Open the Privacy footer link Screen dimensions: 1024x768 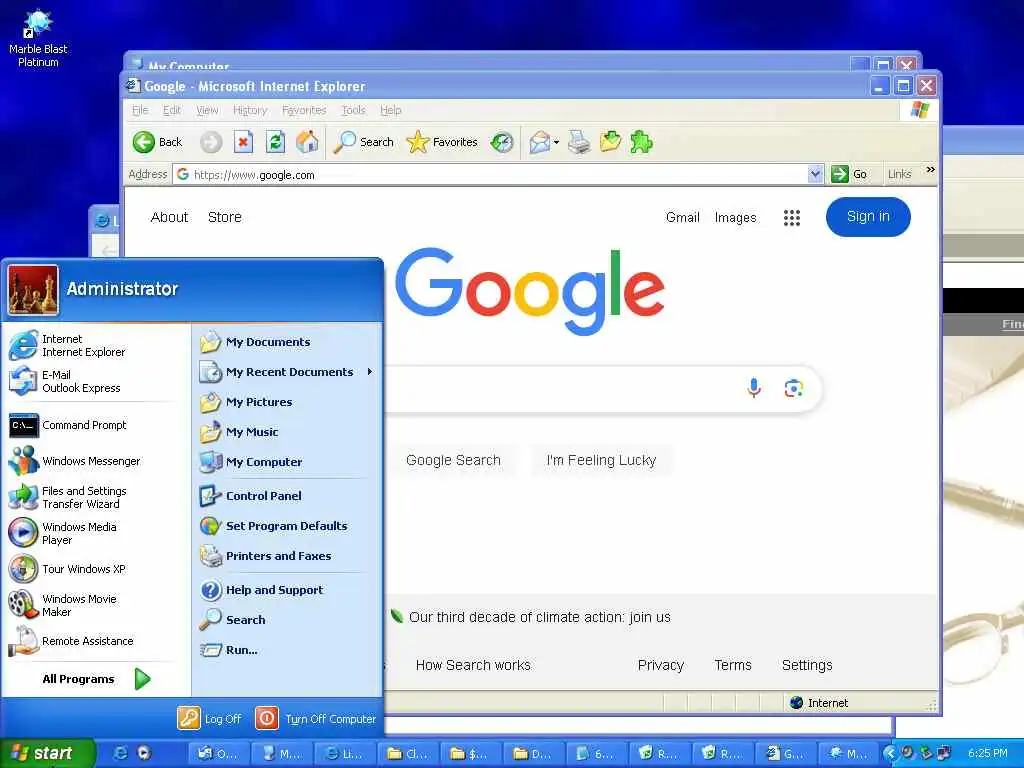pyautogui.click(x=660, y=665)
